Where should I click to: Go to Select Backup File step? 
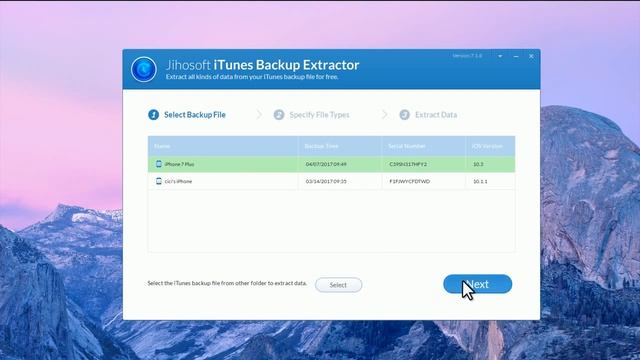click(195, 115)
